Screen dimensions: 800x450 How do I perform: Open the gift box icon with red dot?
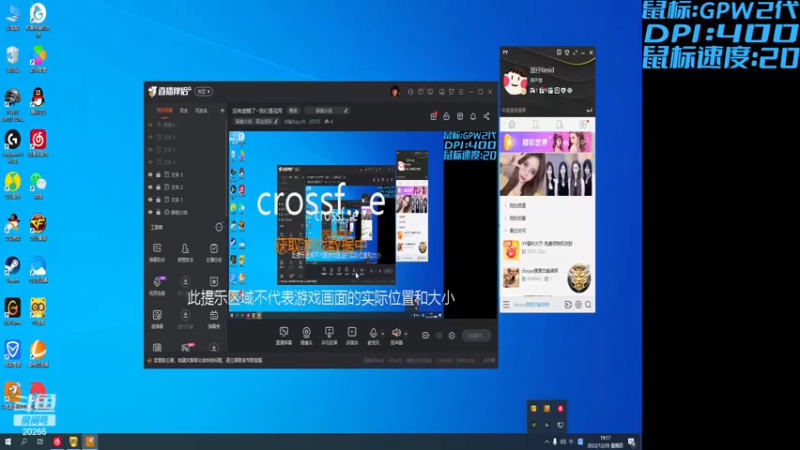coord(433,116)
